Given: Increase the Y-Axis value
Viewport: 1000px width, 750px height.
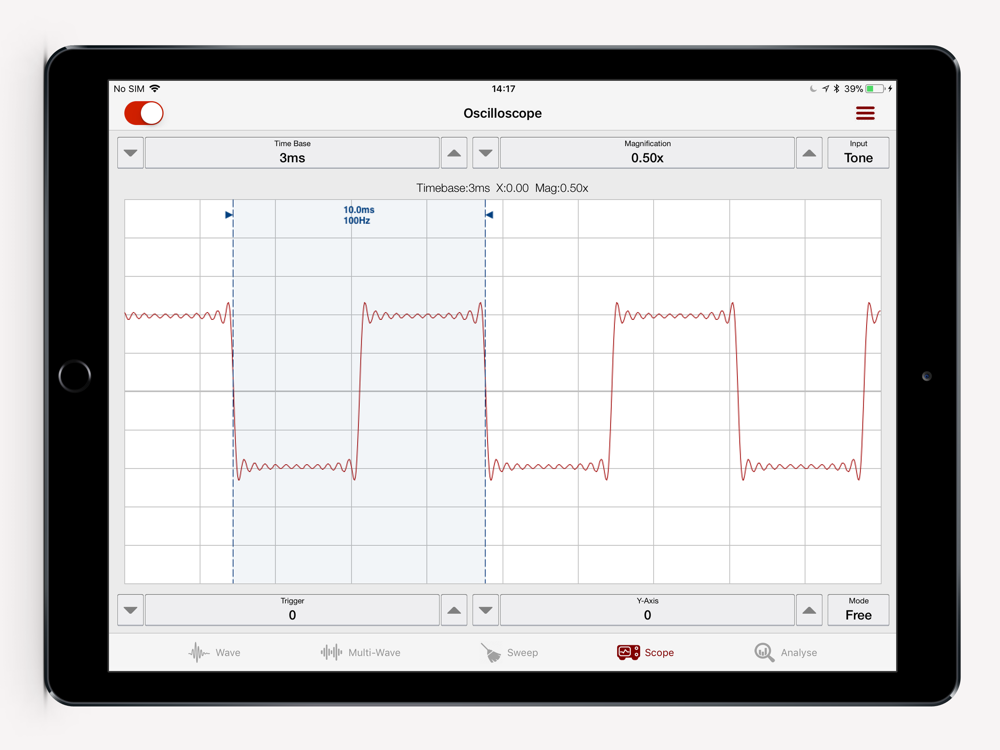Looking at the screenshot, I should click(809, 610).
